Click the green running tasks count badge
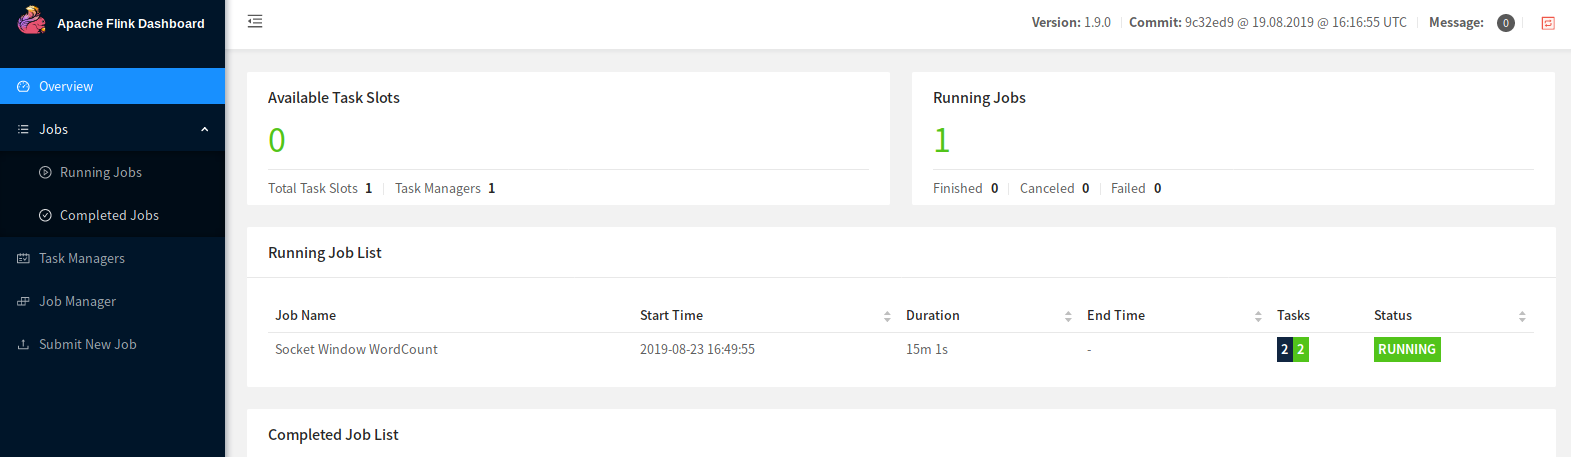This screenshot has width=1571, height=457. (x=1301, y=349)
